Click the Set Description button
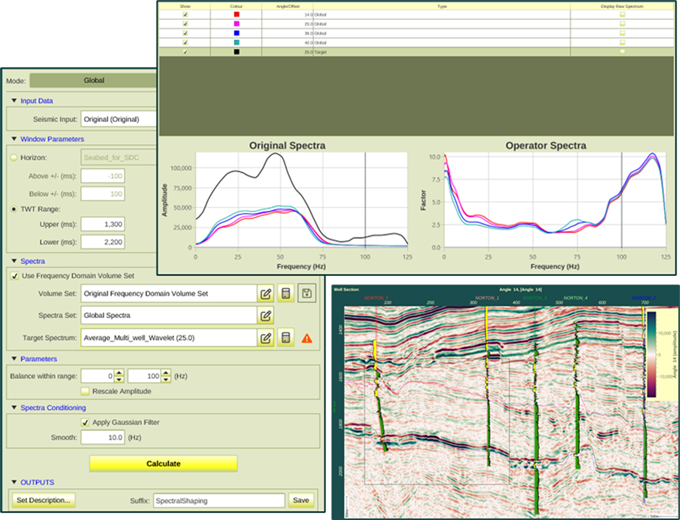Screen dimensions: 680x520 [44, 500]
